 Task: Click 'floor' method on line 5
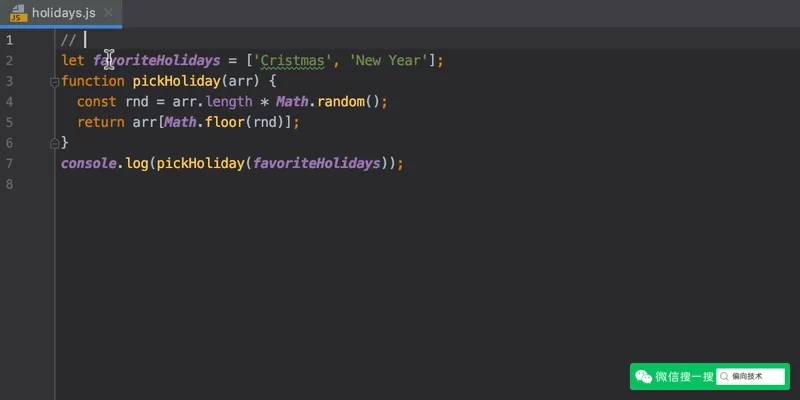[225, 122]
